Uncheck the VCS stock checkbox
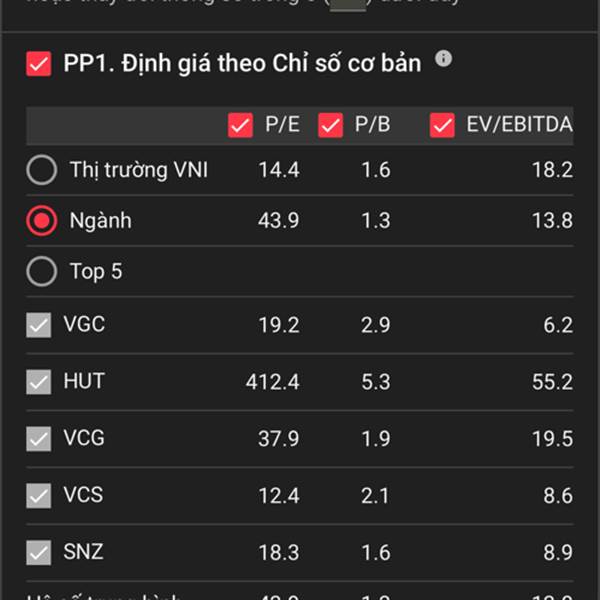The image size is (600, 600). coord(39,496)
